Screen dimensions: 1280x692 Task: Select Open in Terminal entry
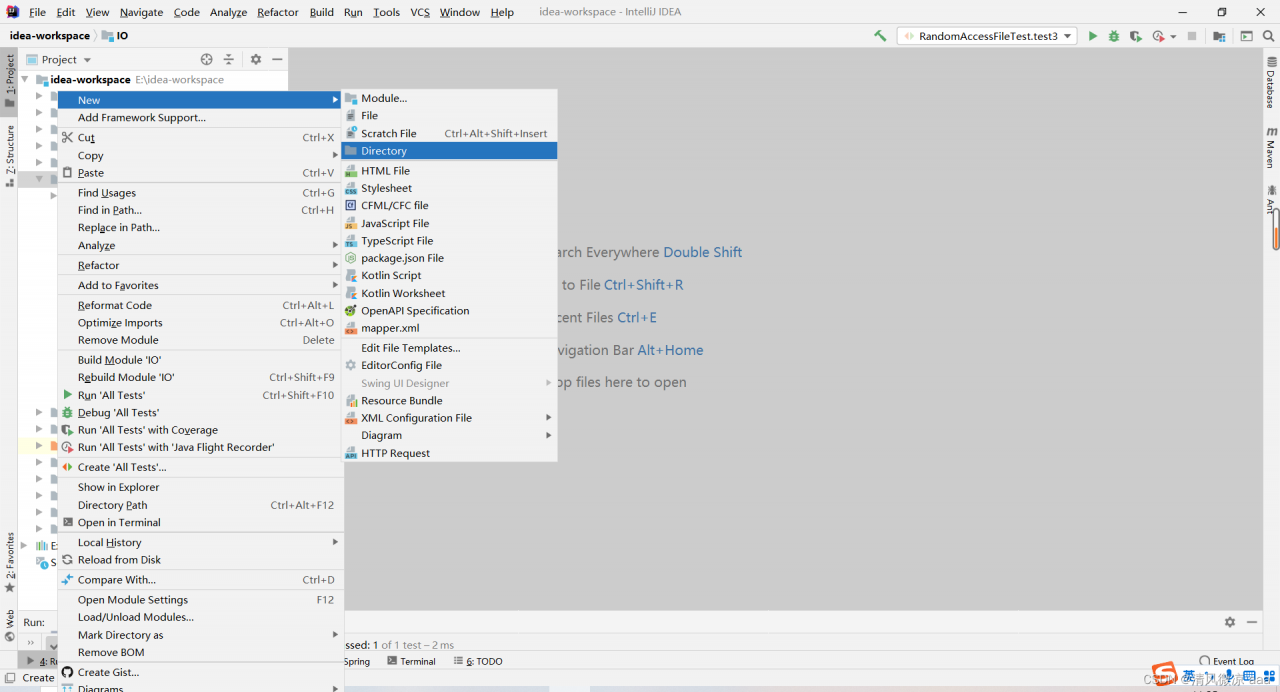coord(200,523)
